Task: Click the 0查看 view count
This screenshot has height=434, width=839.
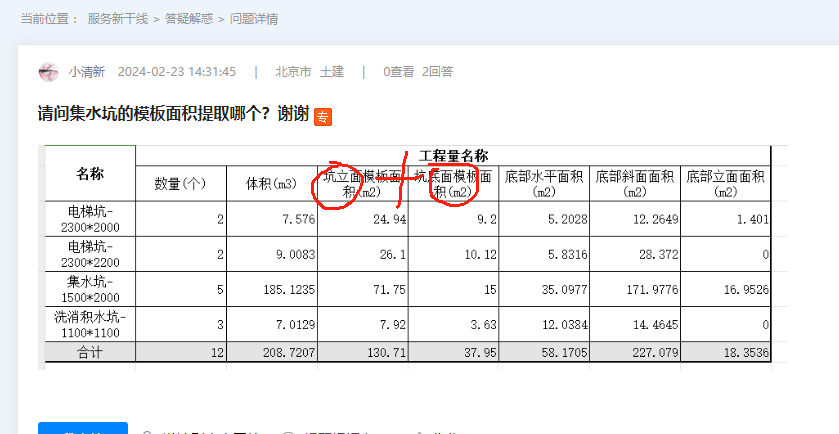Action: click(x=399, y=72)
